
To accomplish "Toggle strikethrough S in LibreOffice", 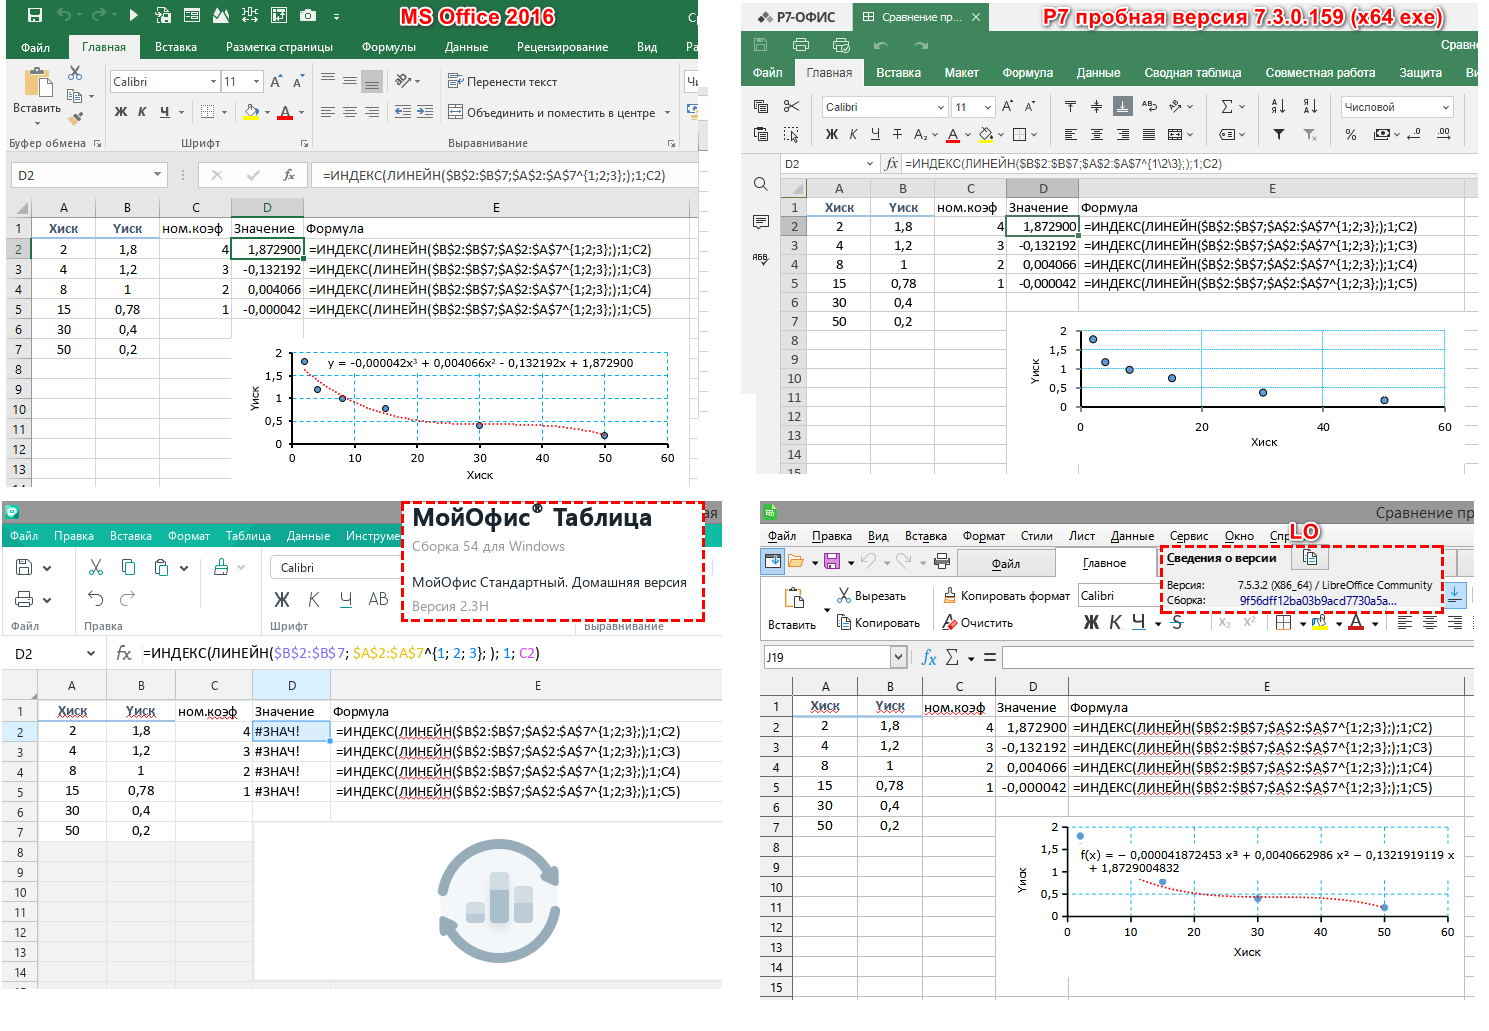I will [1177, 622].
